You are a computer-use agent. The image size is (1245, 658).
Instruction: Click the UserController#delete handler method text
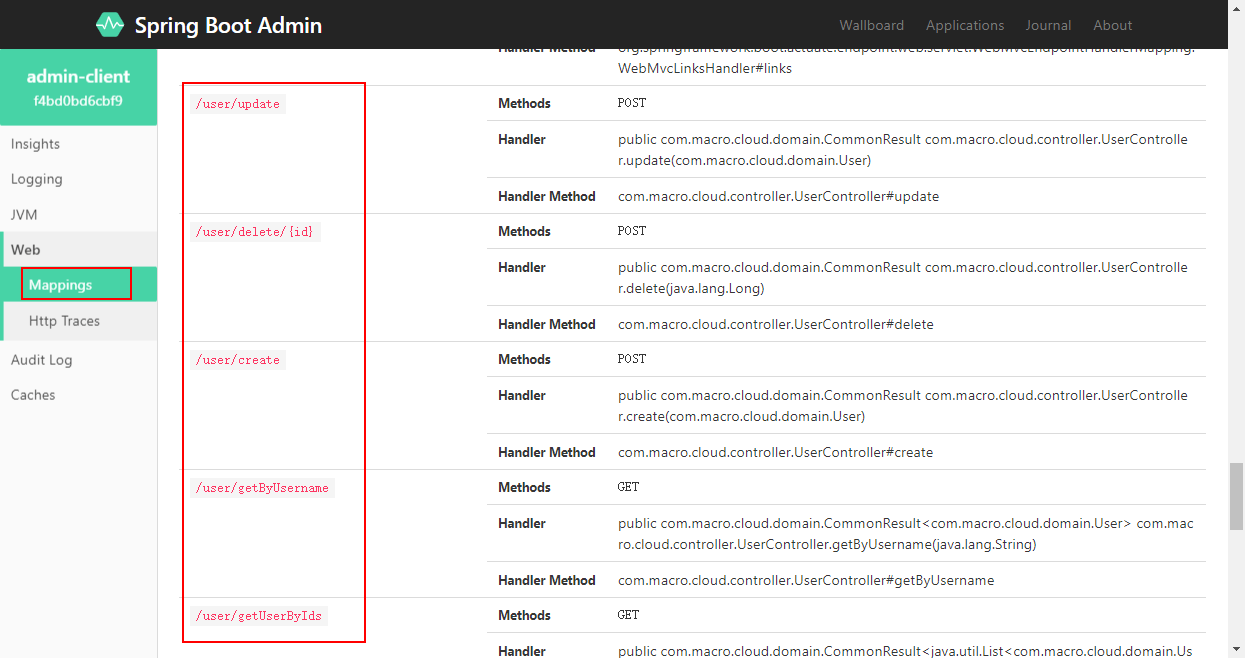click(775, 324)
